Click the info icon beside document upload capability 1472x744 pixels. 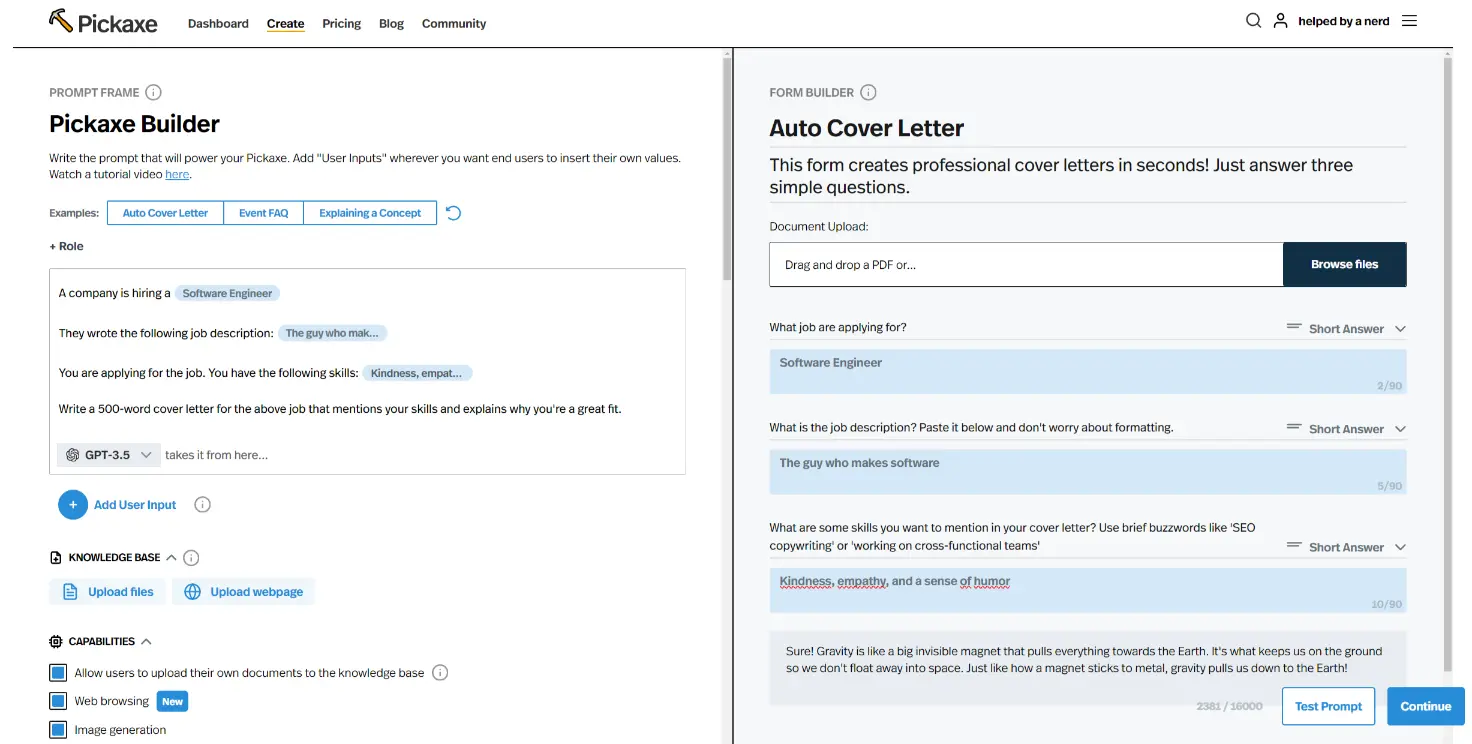click(440, 673)
